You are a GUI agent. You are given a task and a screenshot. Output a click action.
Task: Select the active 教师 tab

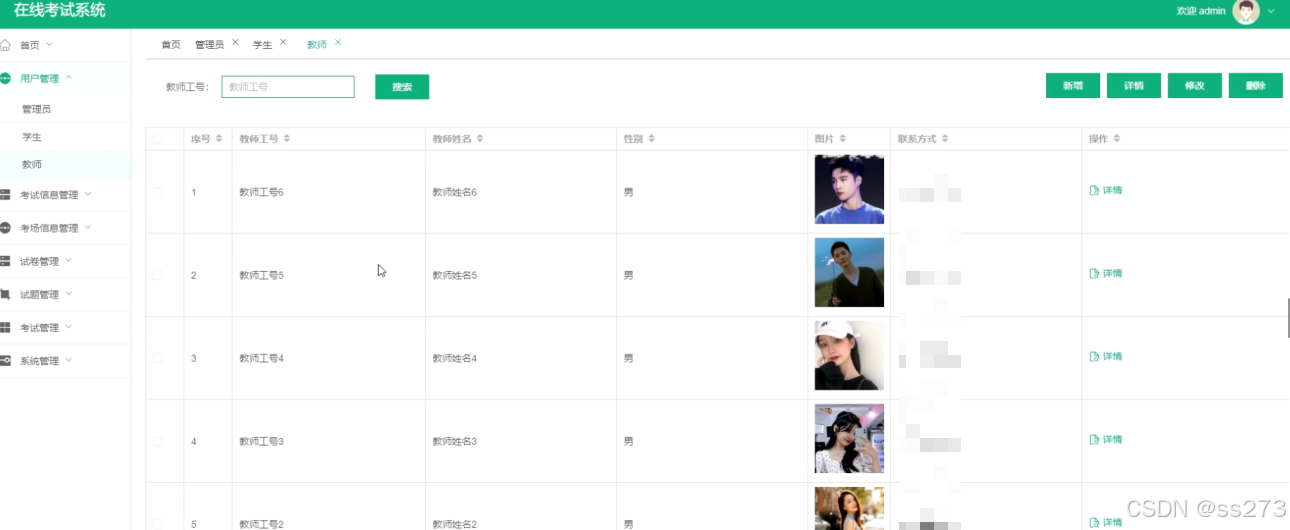[x=317, y=45]
